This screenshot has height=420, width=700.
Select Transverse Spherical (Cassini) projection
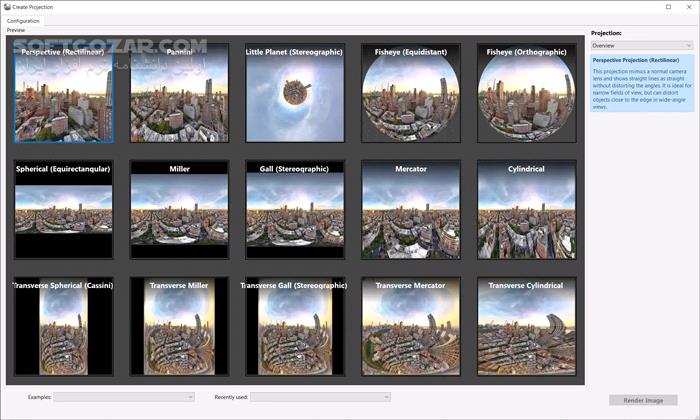click(x=64, y=326)
